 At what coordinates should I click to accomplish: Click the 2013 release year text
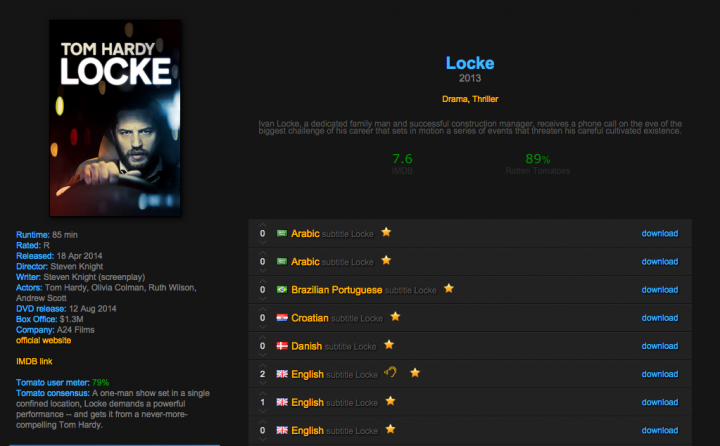pos(470,78)
